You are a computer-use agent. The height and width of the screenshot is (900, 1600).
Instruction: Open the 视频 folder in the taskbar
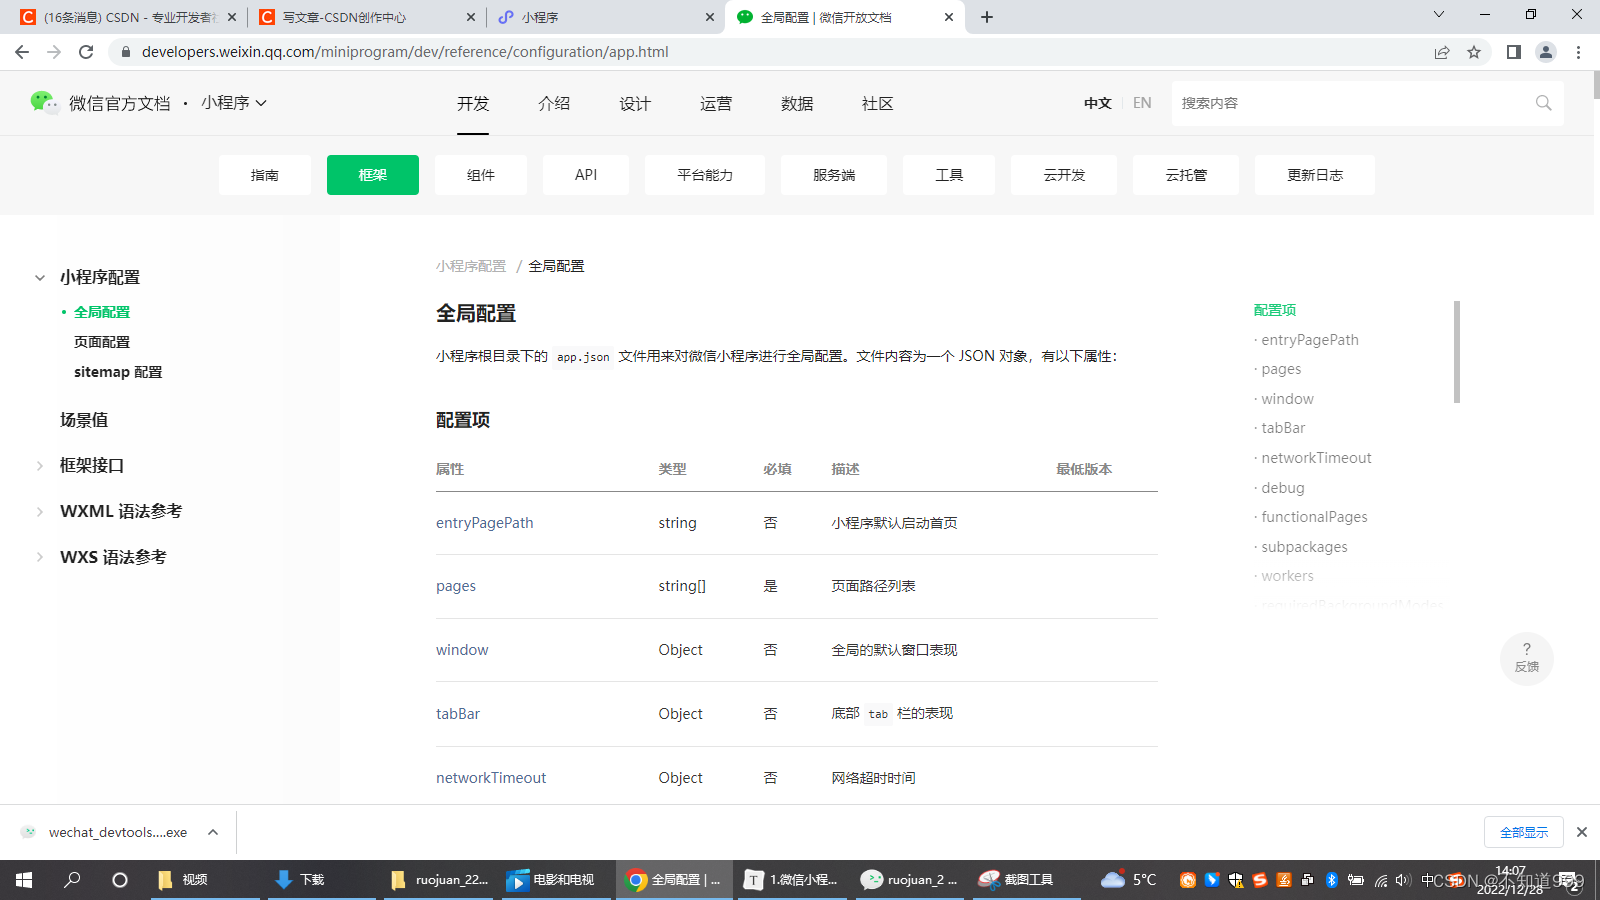click(x=205, y=880)
